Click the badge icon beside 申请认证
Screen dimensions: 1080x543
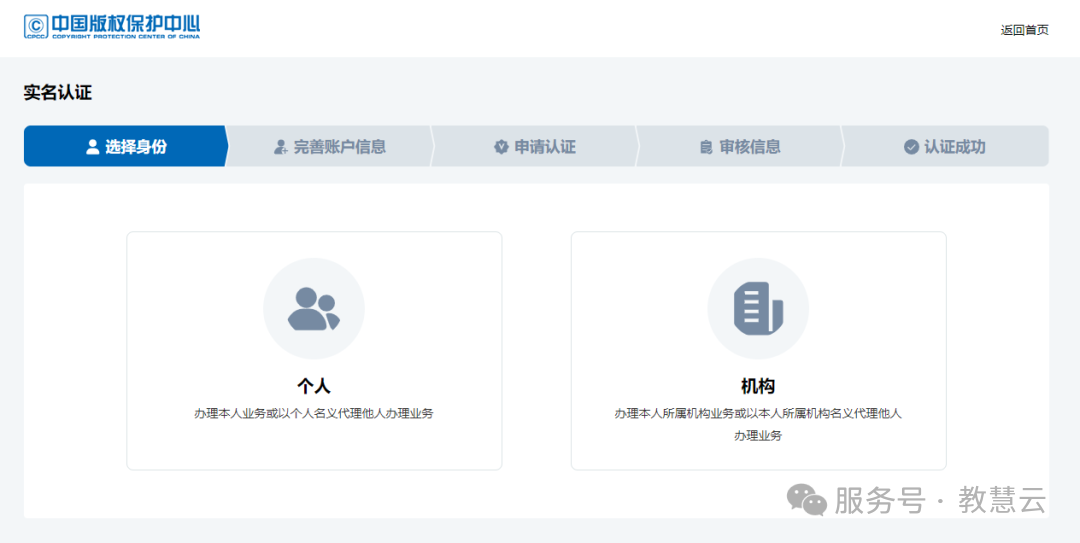501,147
